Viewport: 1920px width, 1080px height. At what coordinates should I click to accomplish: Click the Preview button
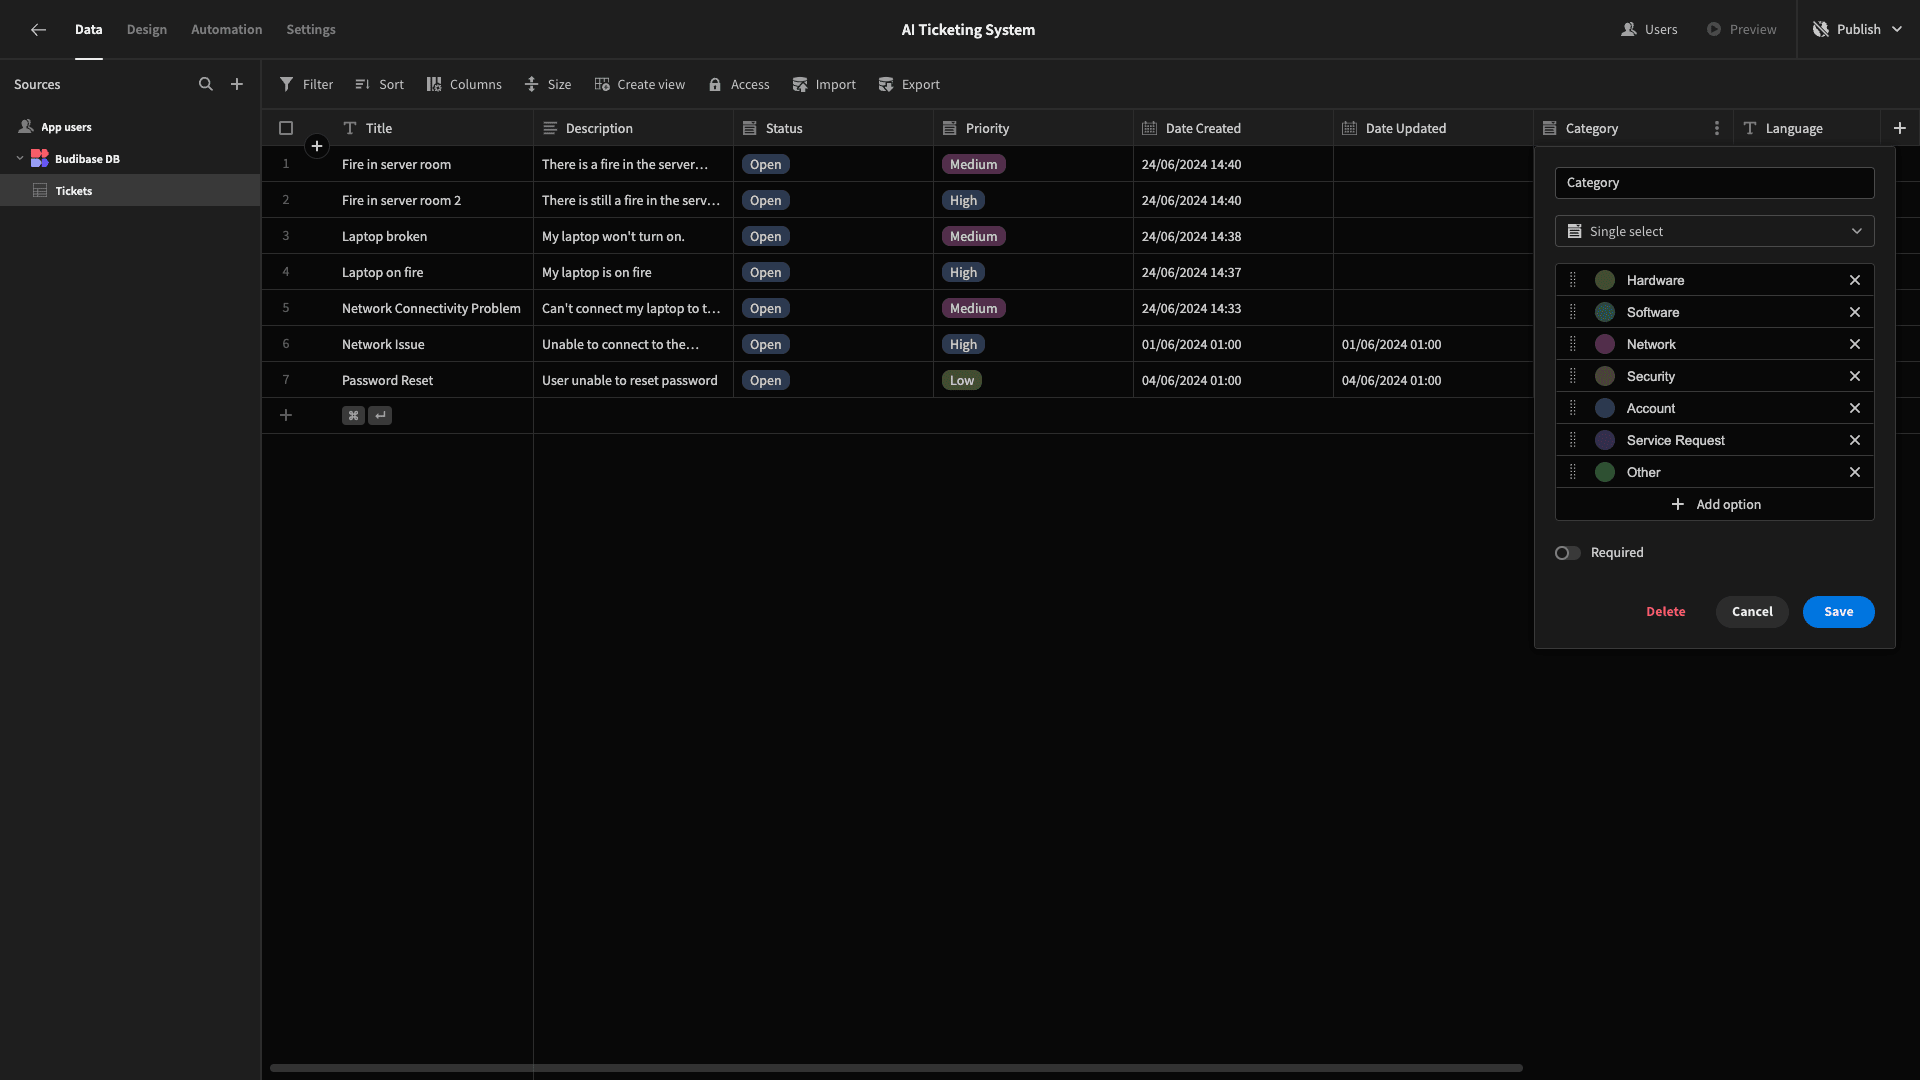click(x=1741, y=30)
